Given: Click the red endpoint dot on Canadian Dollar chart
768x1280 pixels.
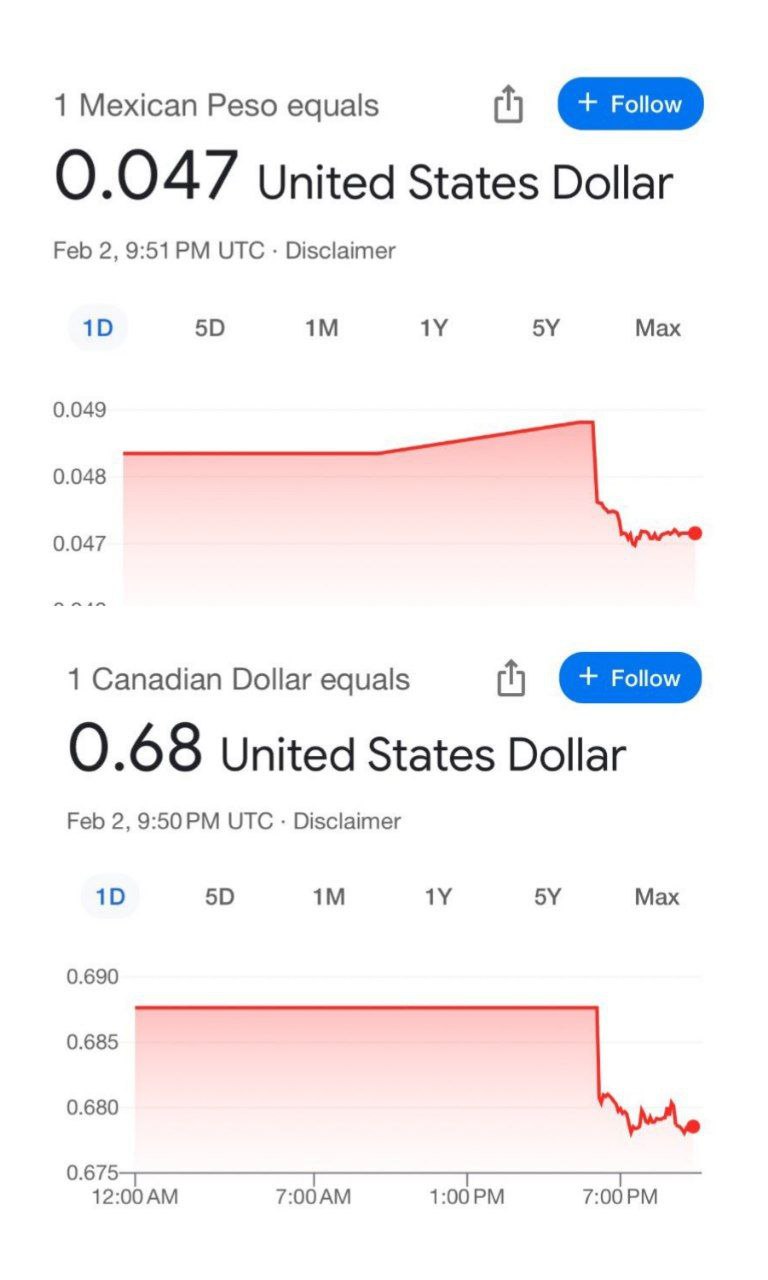Looking at the screenshot, I should pos(693,1126).
